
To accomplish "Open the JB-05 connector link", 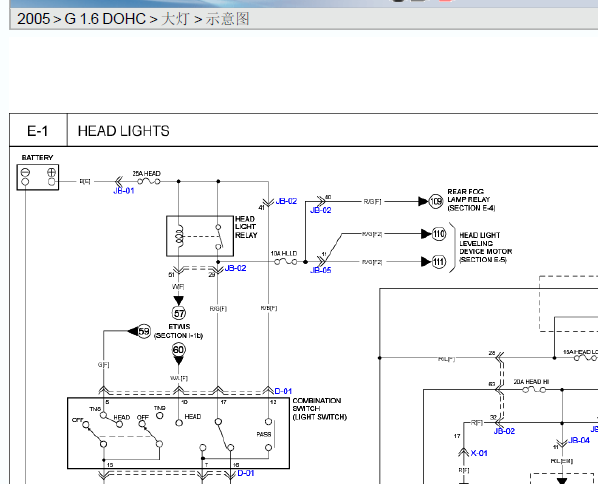I will click(x=321, y=270).
